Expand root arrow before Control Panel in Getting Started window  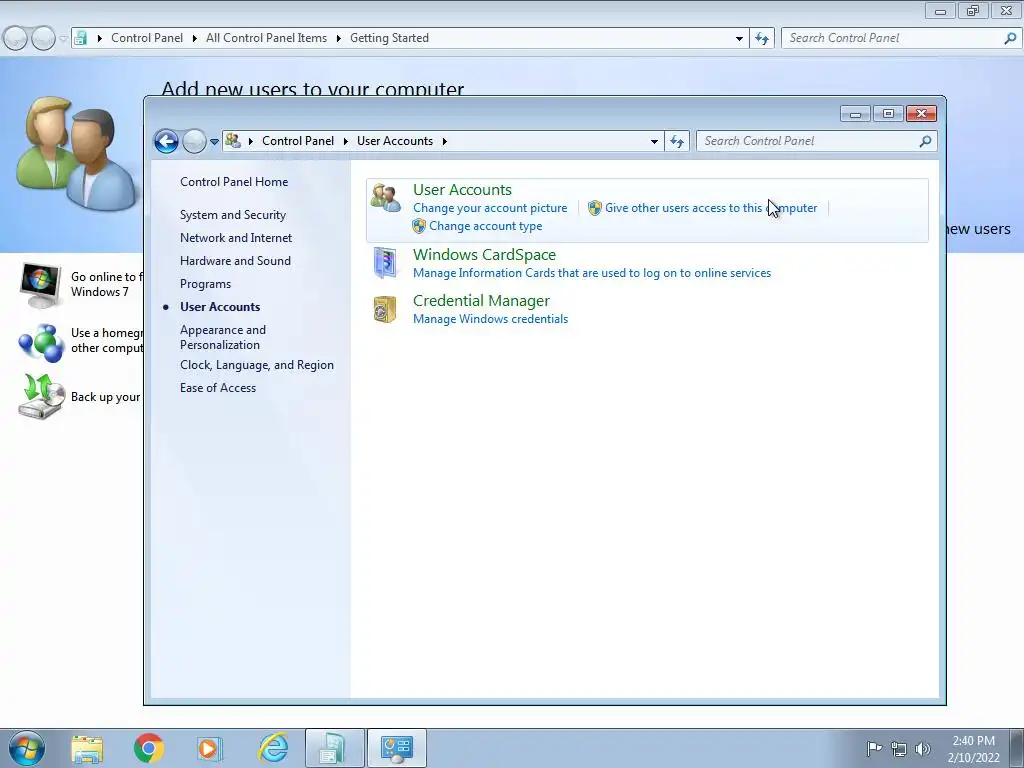tap(99, 38)
